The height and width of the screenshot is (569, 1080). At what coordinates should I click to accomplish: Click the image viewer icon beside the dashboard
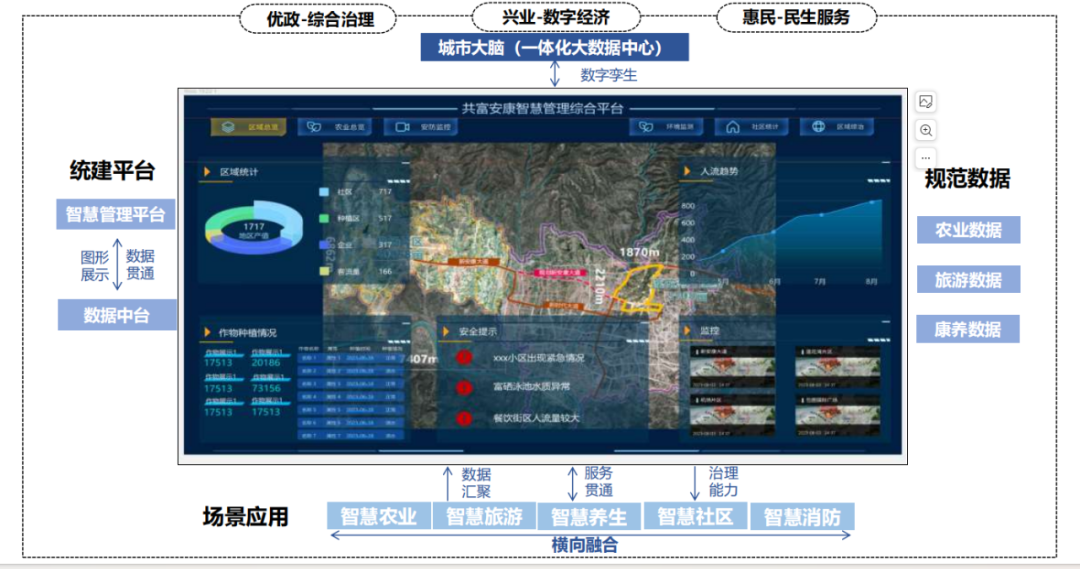(926, 101)
